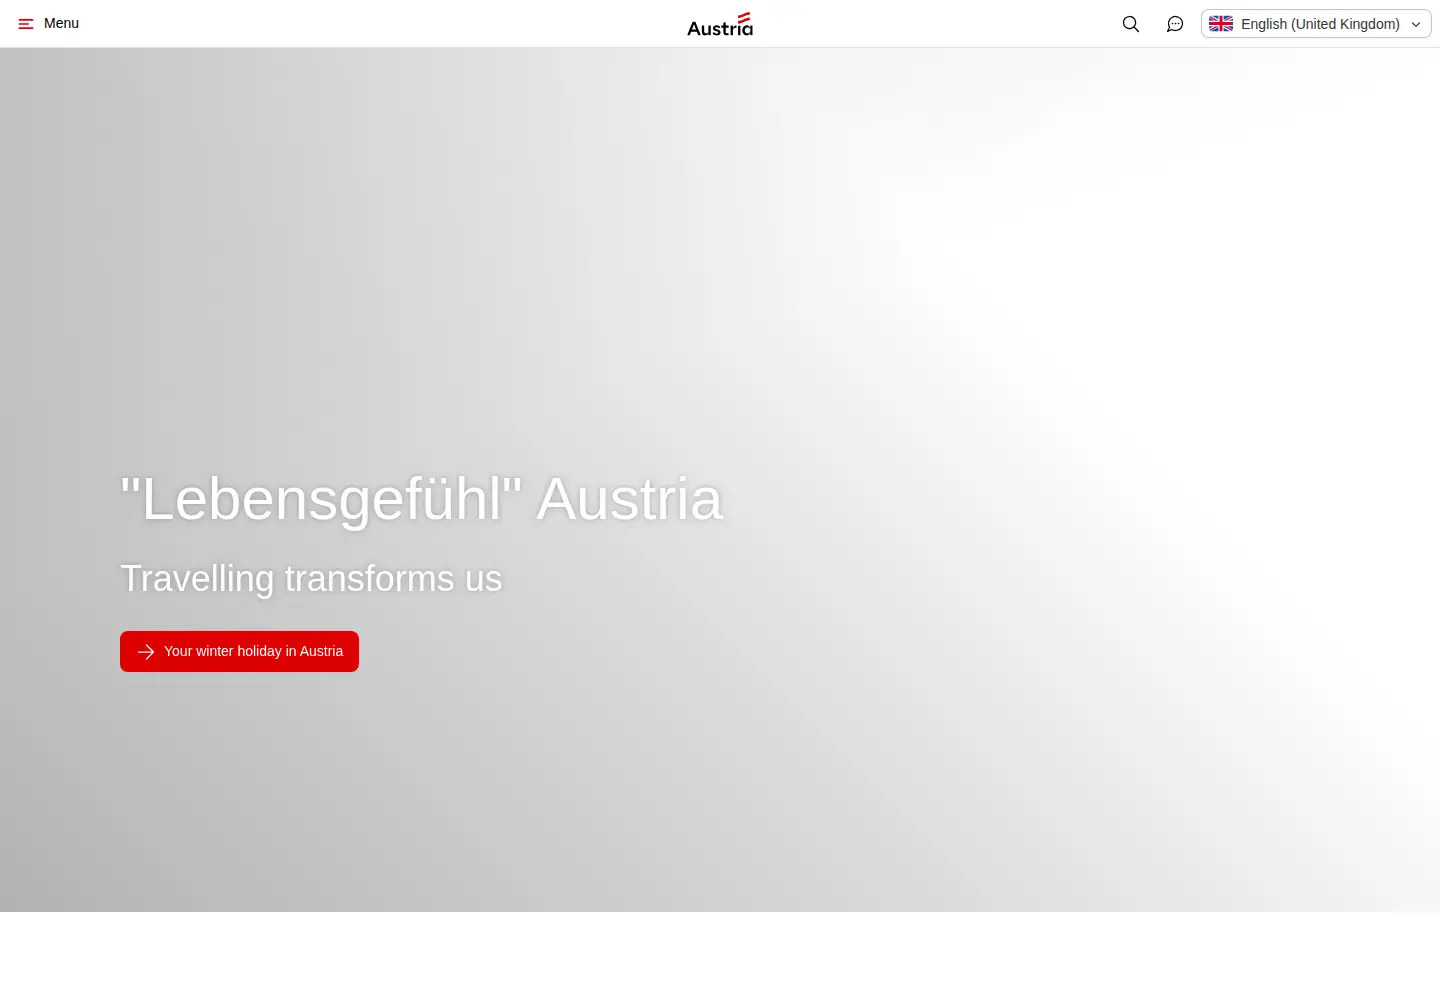Open the search magnifier icon
This screenshot has width=1440, height=1000.
pos(1131,24)
